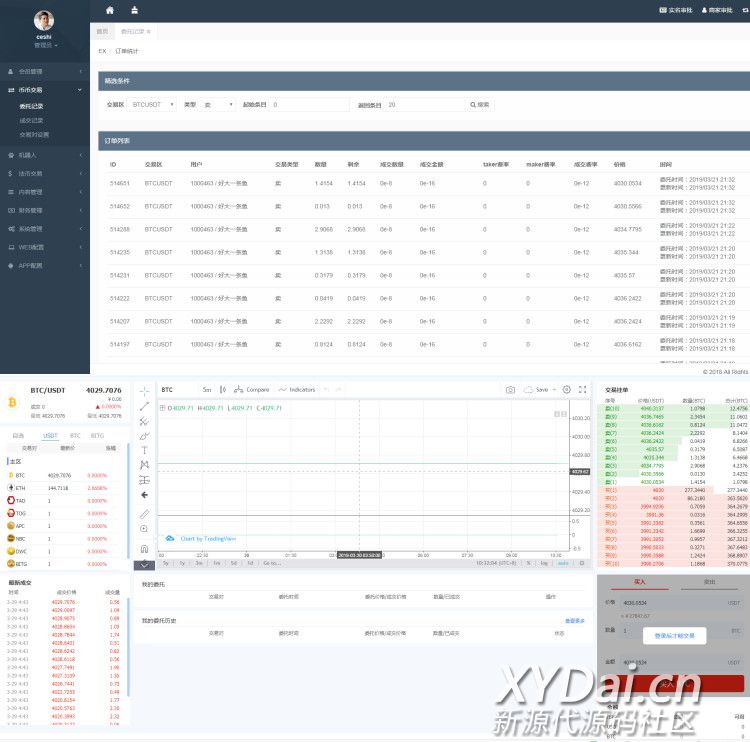The image size is (750, 742).
Task: Open highlighted first submenu item in sidebar
Action: coord(31,106)
